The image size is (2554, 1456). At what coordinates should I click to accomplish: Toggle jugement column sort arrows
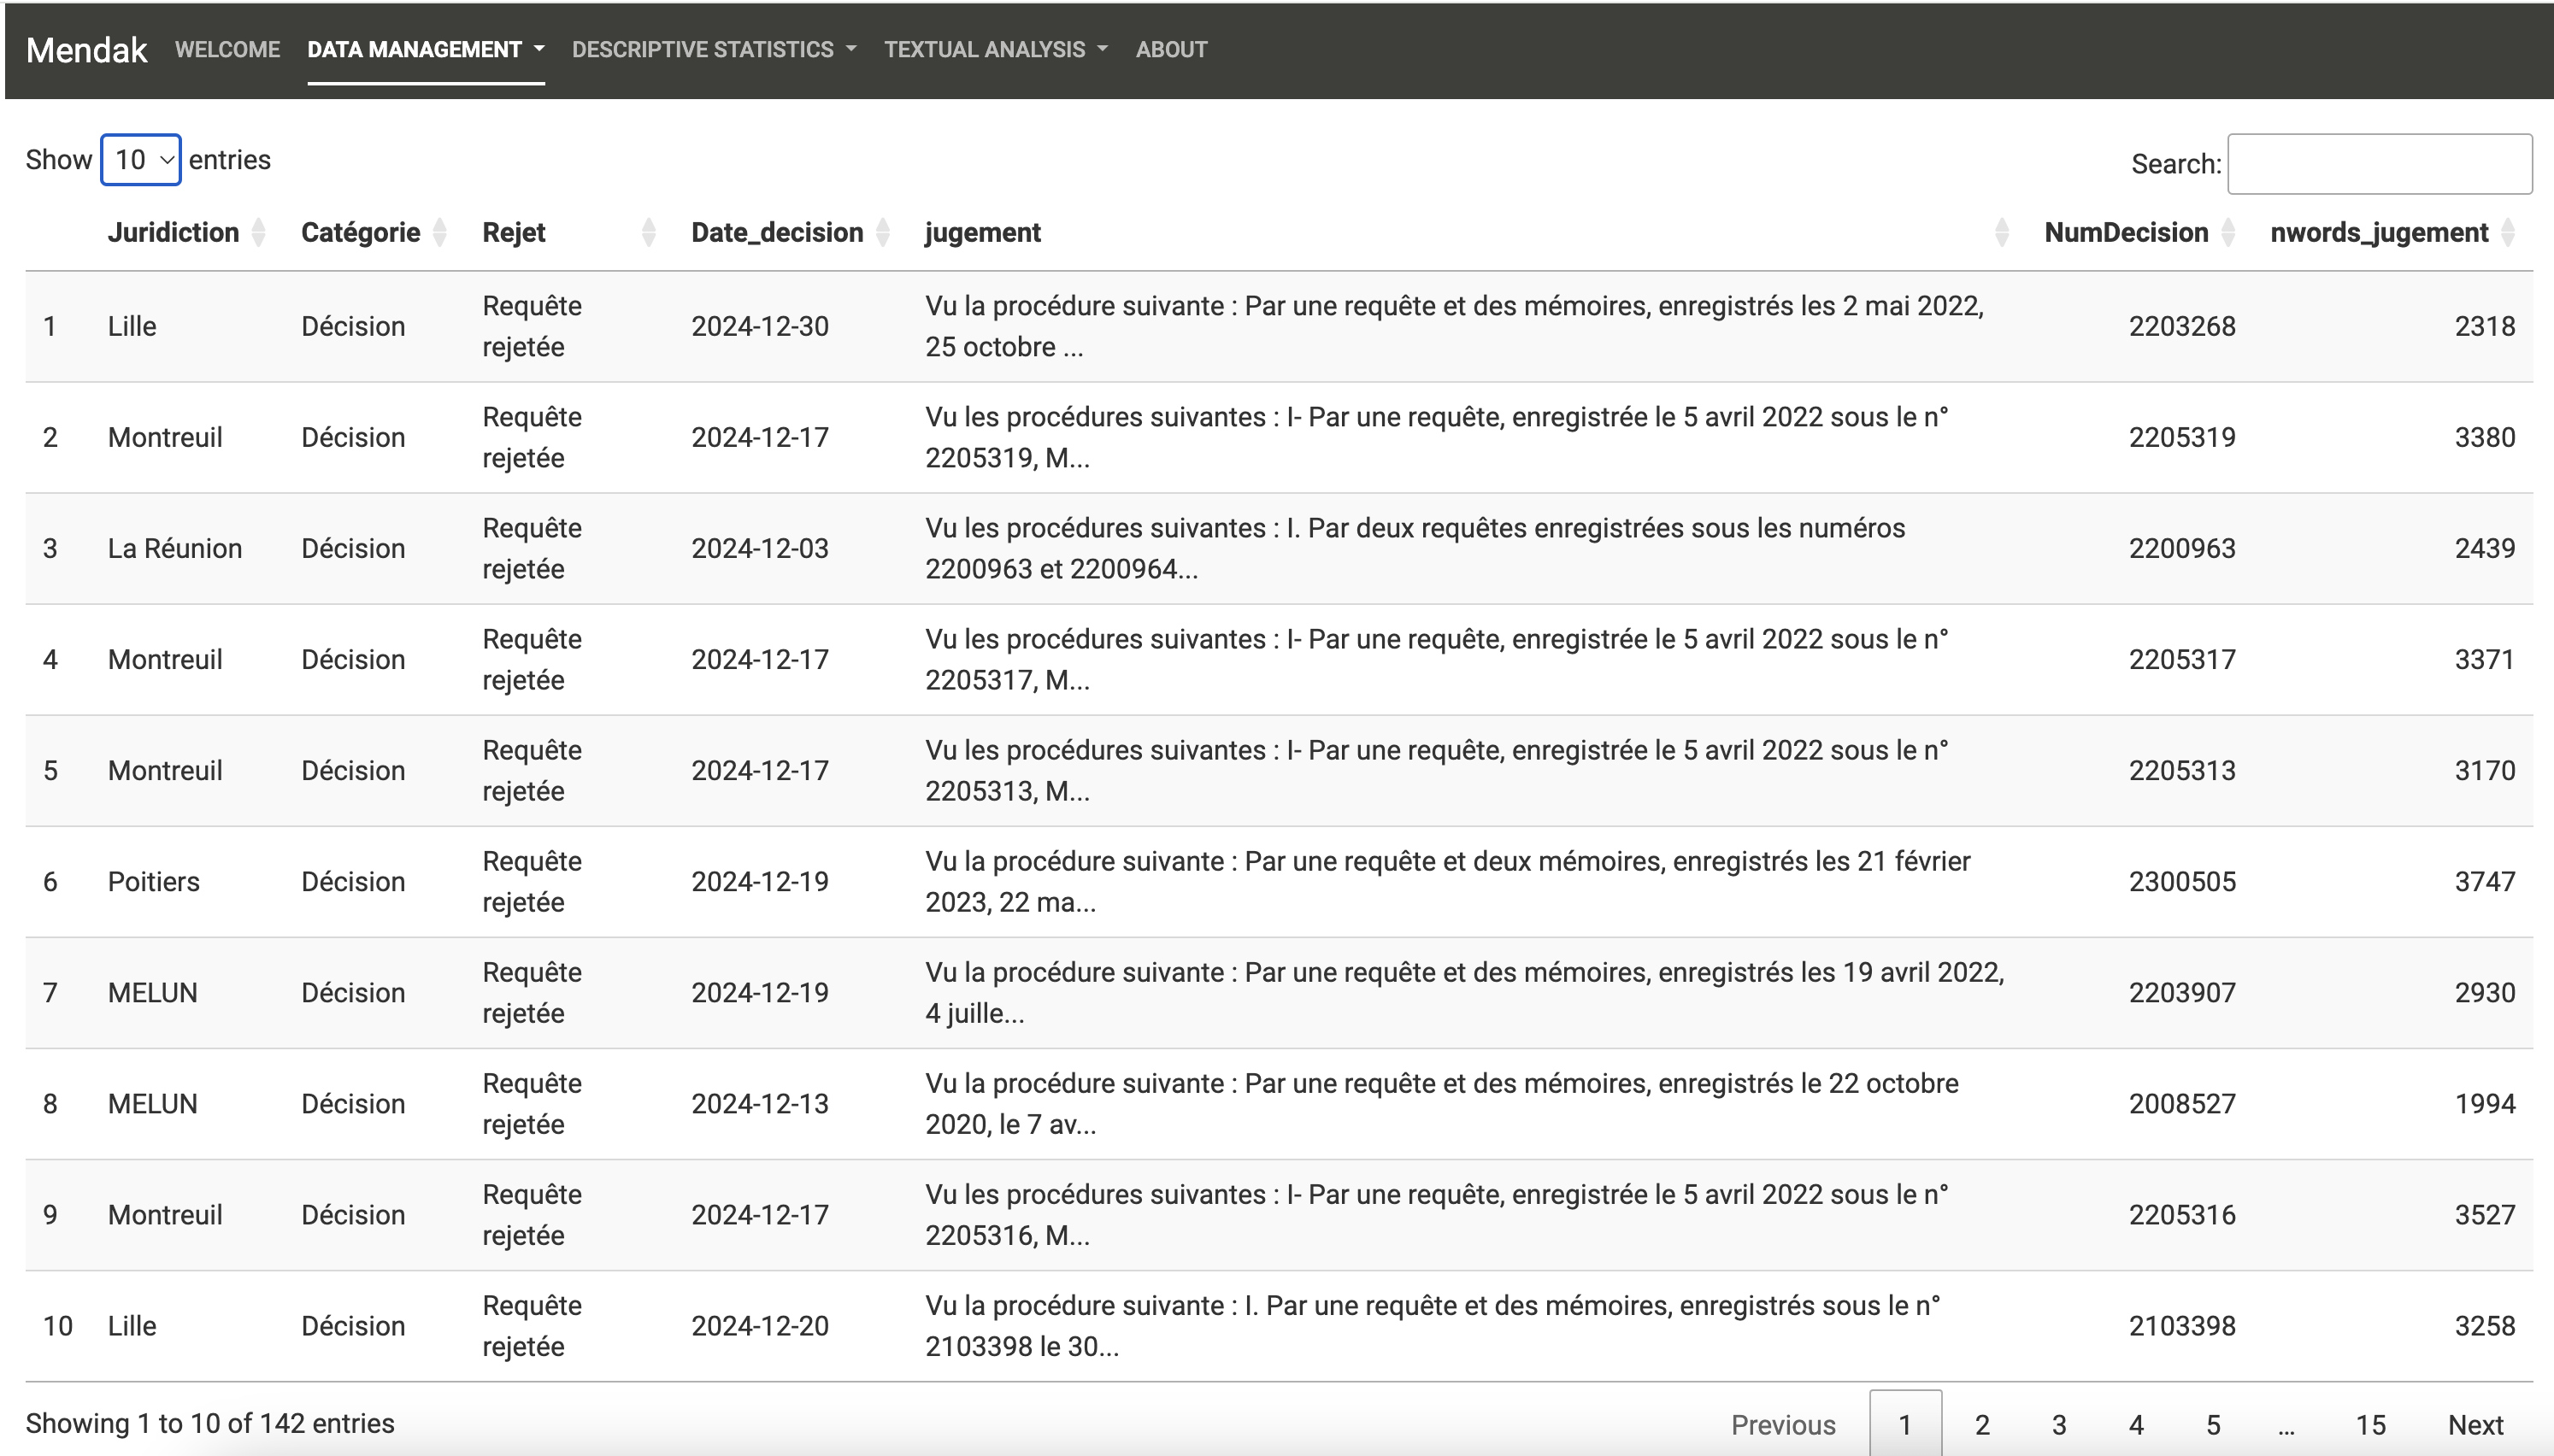(x=2002, y=233)
